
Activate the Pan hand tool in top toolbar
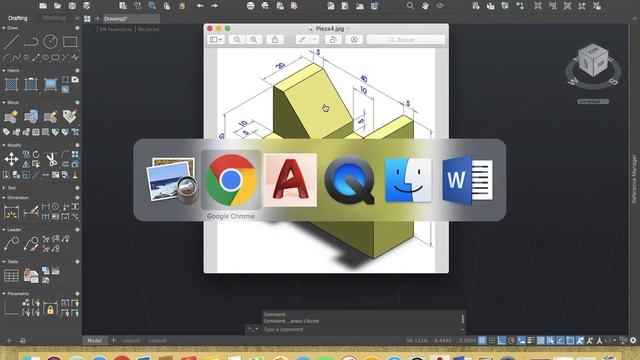click(x=425, y=6)
